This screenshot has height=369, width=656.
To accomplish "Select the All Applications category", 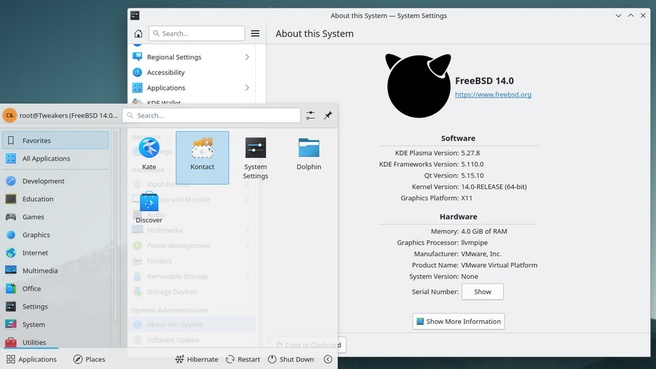I will coord(56,159).
